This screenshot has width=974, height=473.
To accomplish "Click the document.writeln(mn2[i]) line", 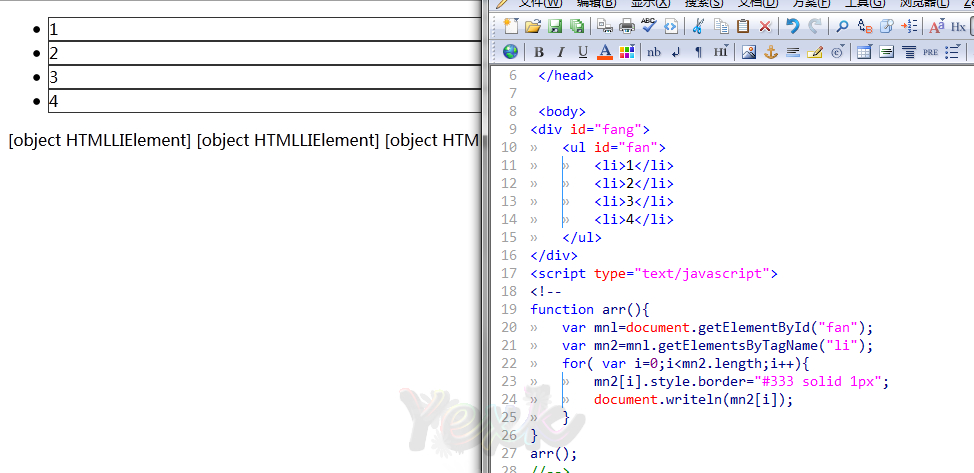I will pos(694,399).
